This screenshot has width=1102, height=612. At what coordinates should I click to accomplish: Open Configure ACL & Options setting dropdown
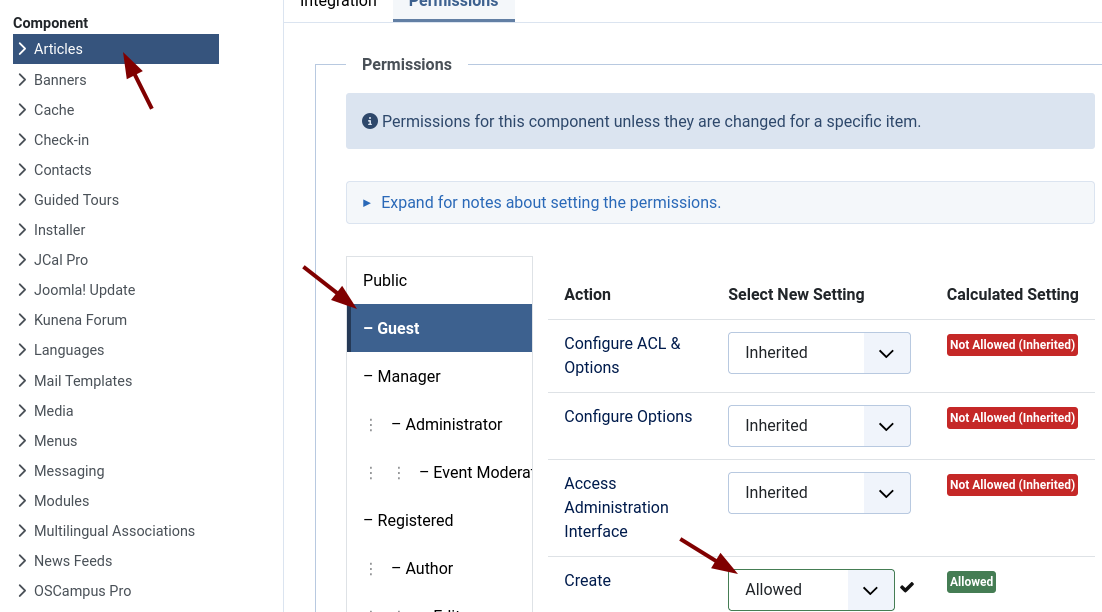(818, 353)
